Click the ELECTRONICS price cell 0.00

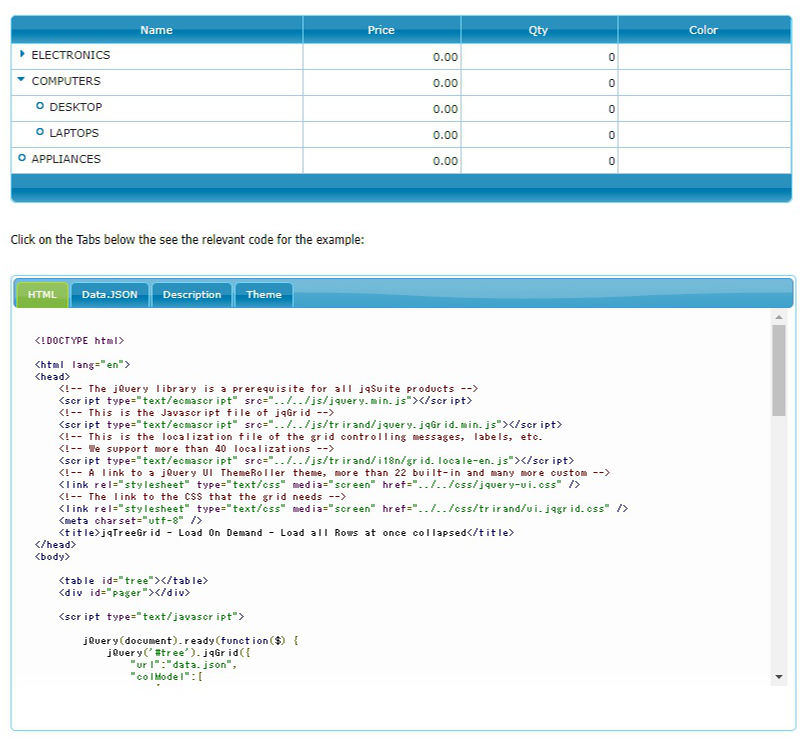[x=382, y=57]
